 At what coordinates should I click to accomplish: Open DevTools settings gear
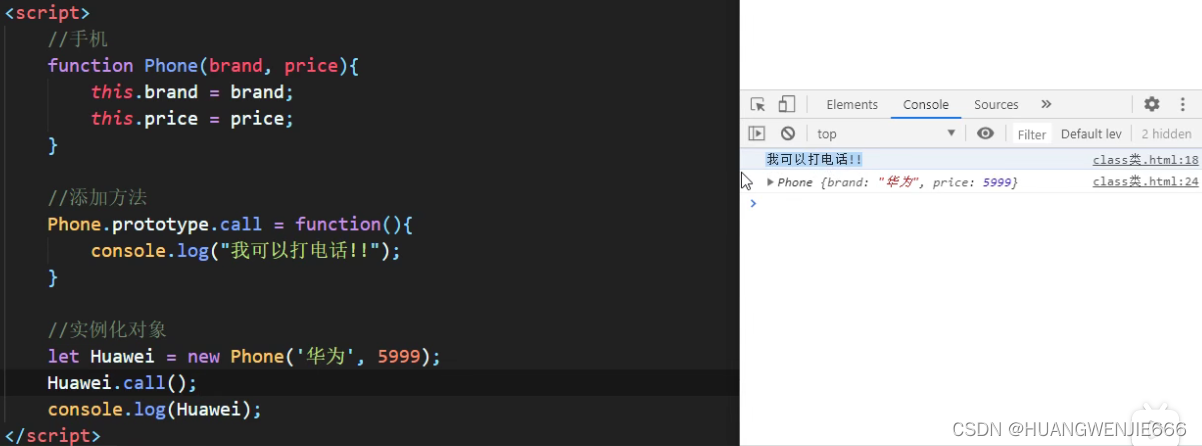[x=1152, y=104]
